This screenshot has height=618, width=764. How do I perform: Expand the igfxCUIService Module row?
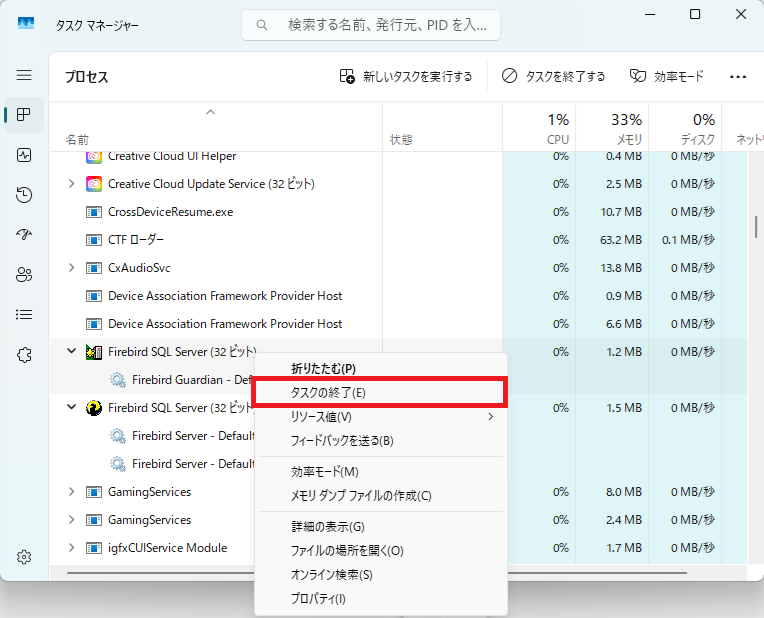pyautogui.click(x=71, y=548)
